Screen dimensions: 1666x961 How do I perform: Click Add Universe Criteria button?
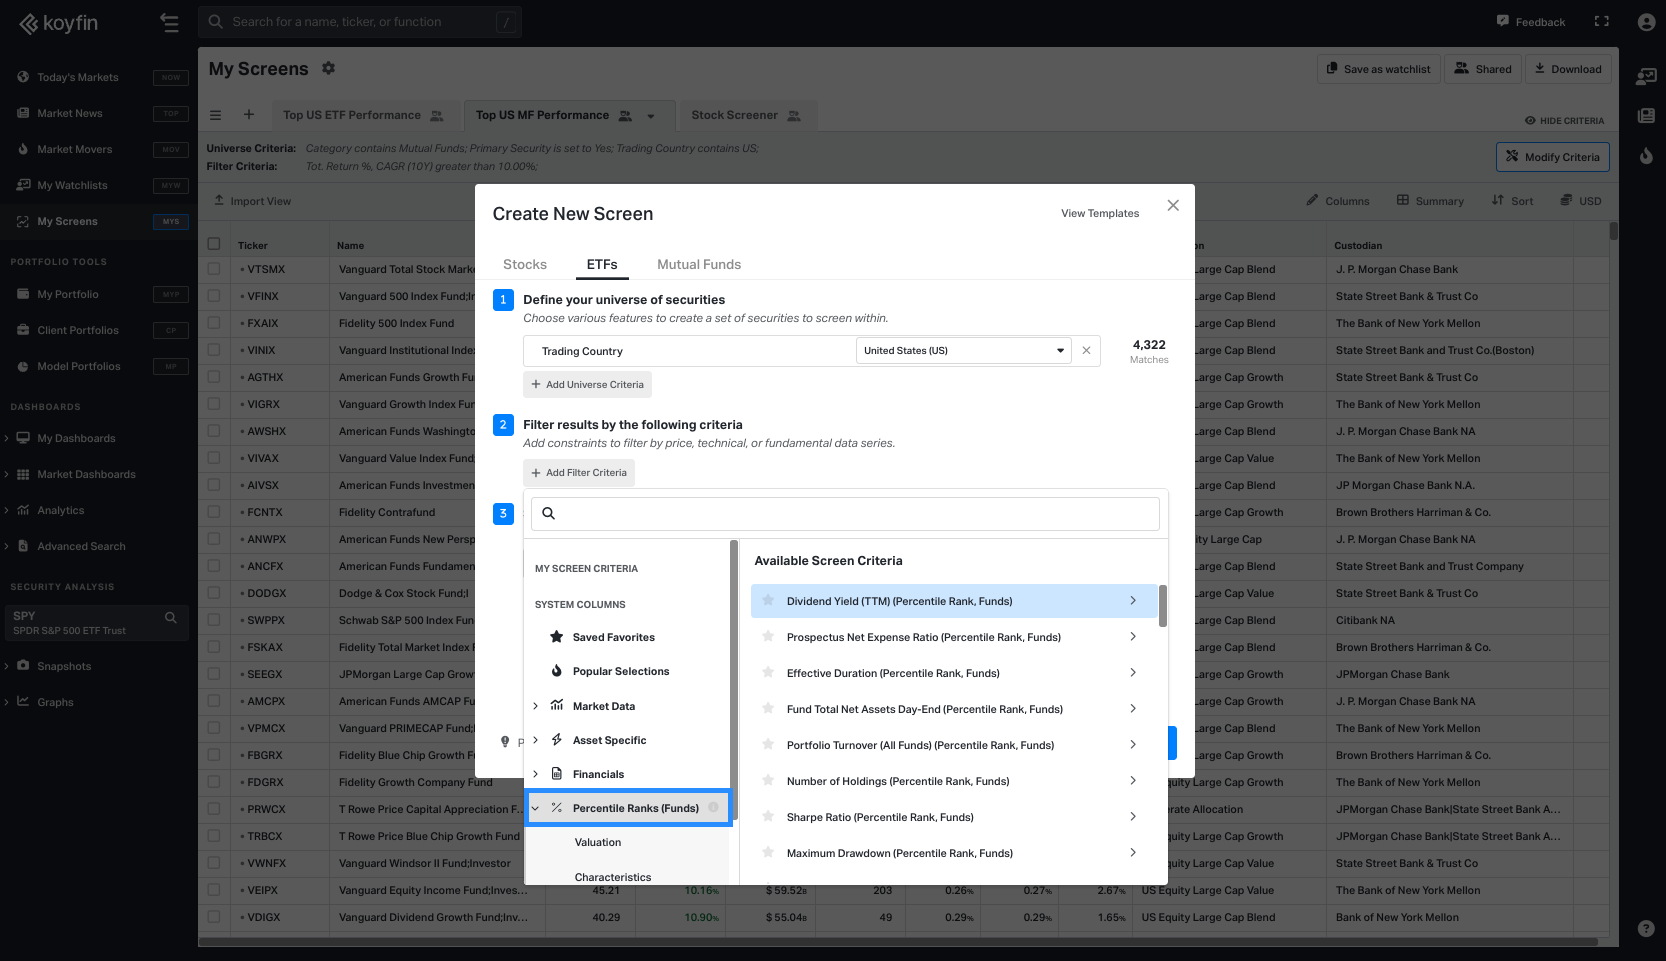[588, 385]
